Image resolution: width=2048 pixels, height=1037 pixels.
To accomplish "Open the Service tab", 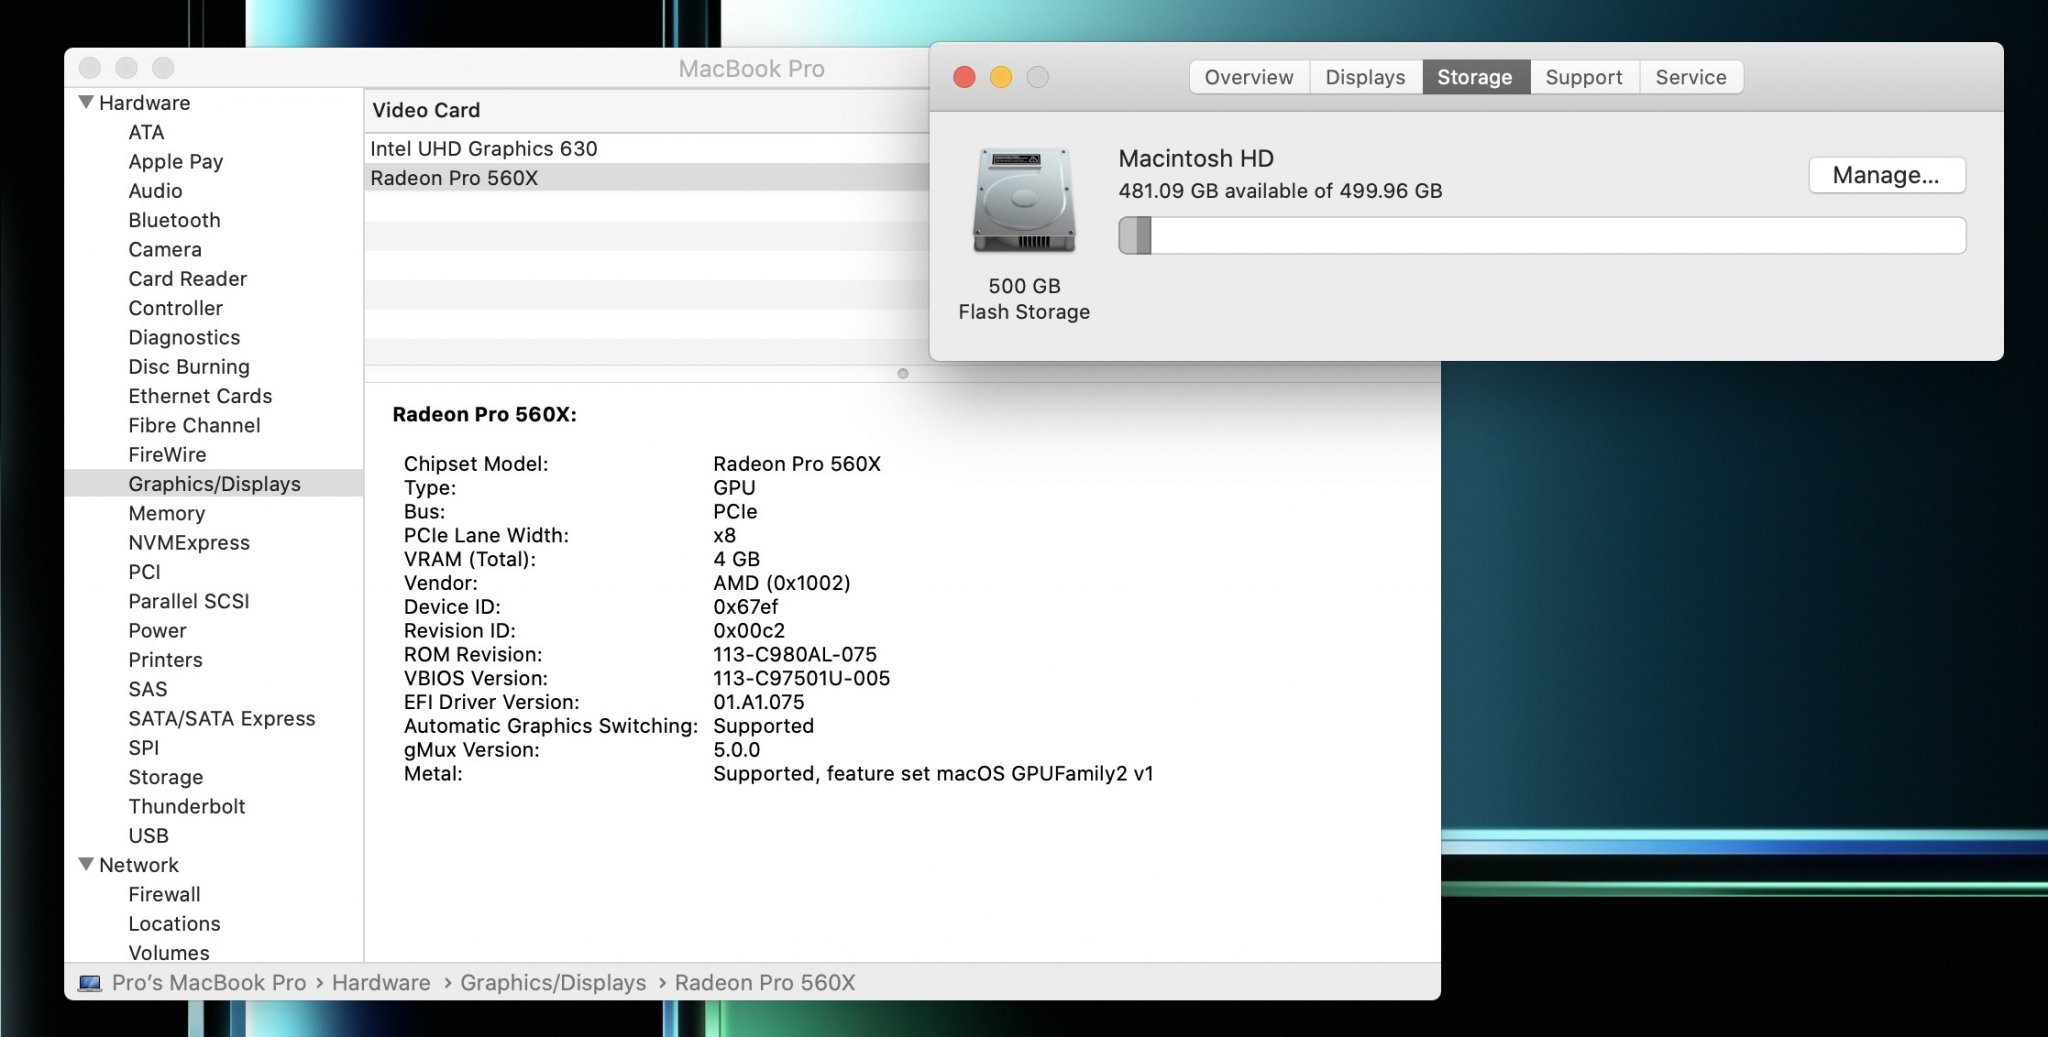I will pos(1691,77).
